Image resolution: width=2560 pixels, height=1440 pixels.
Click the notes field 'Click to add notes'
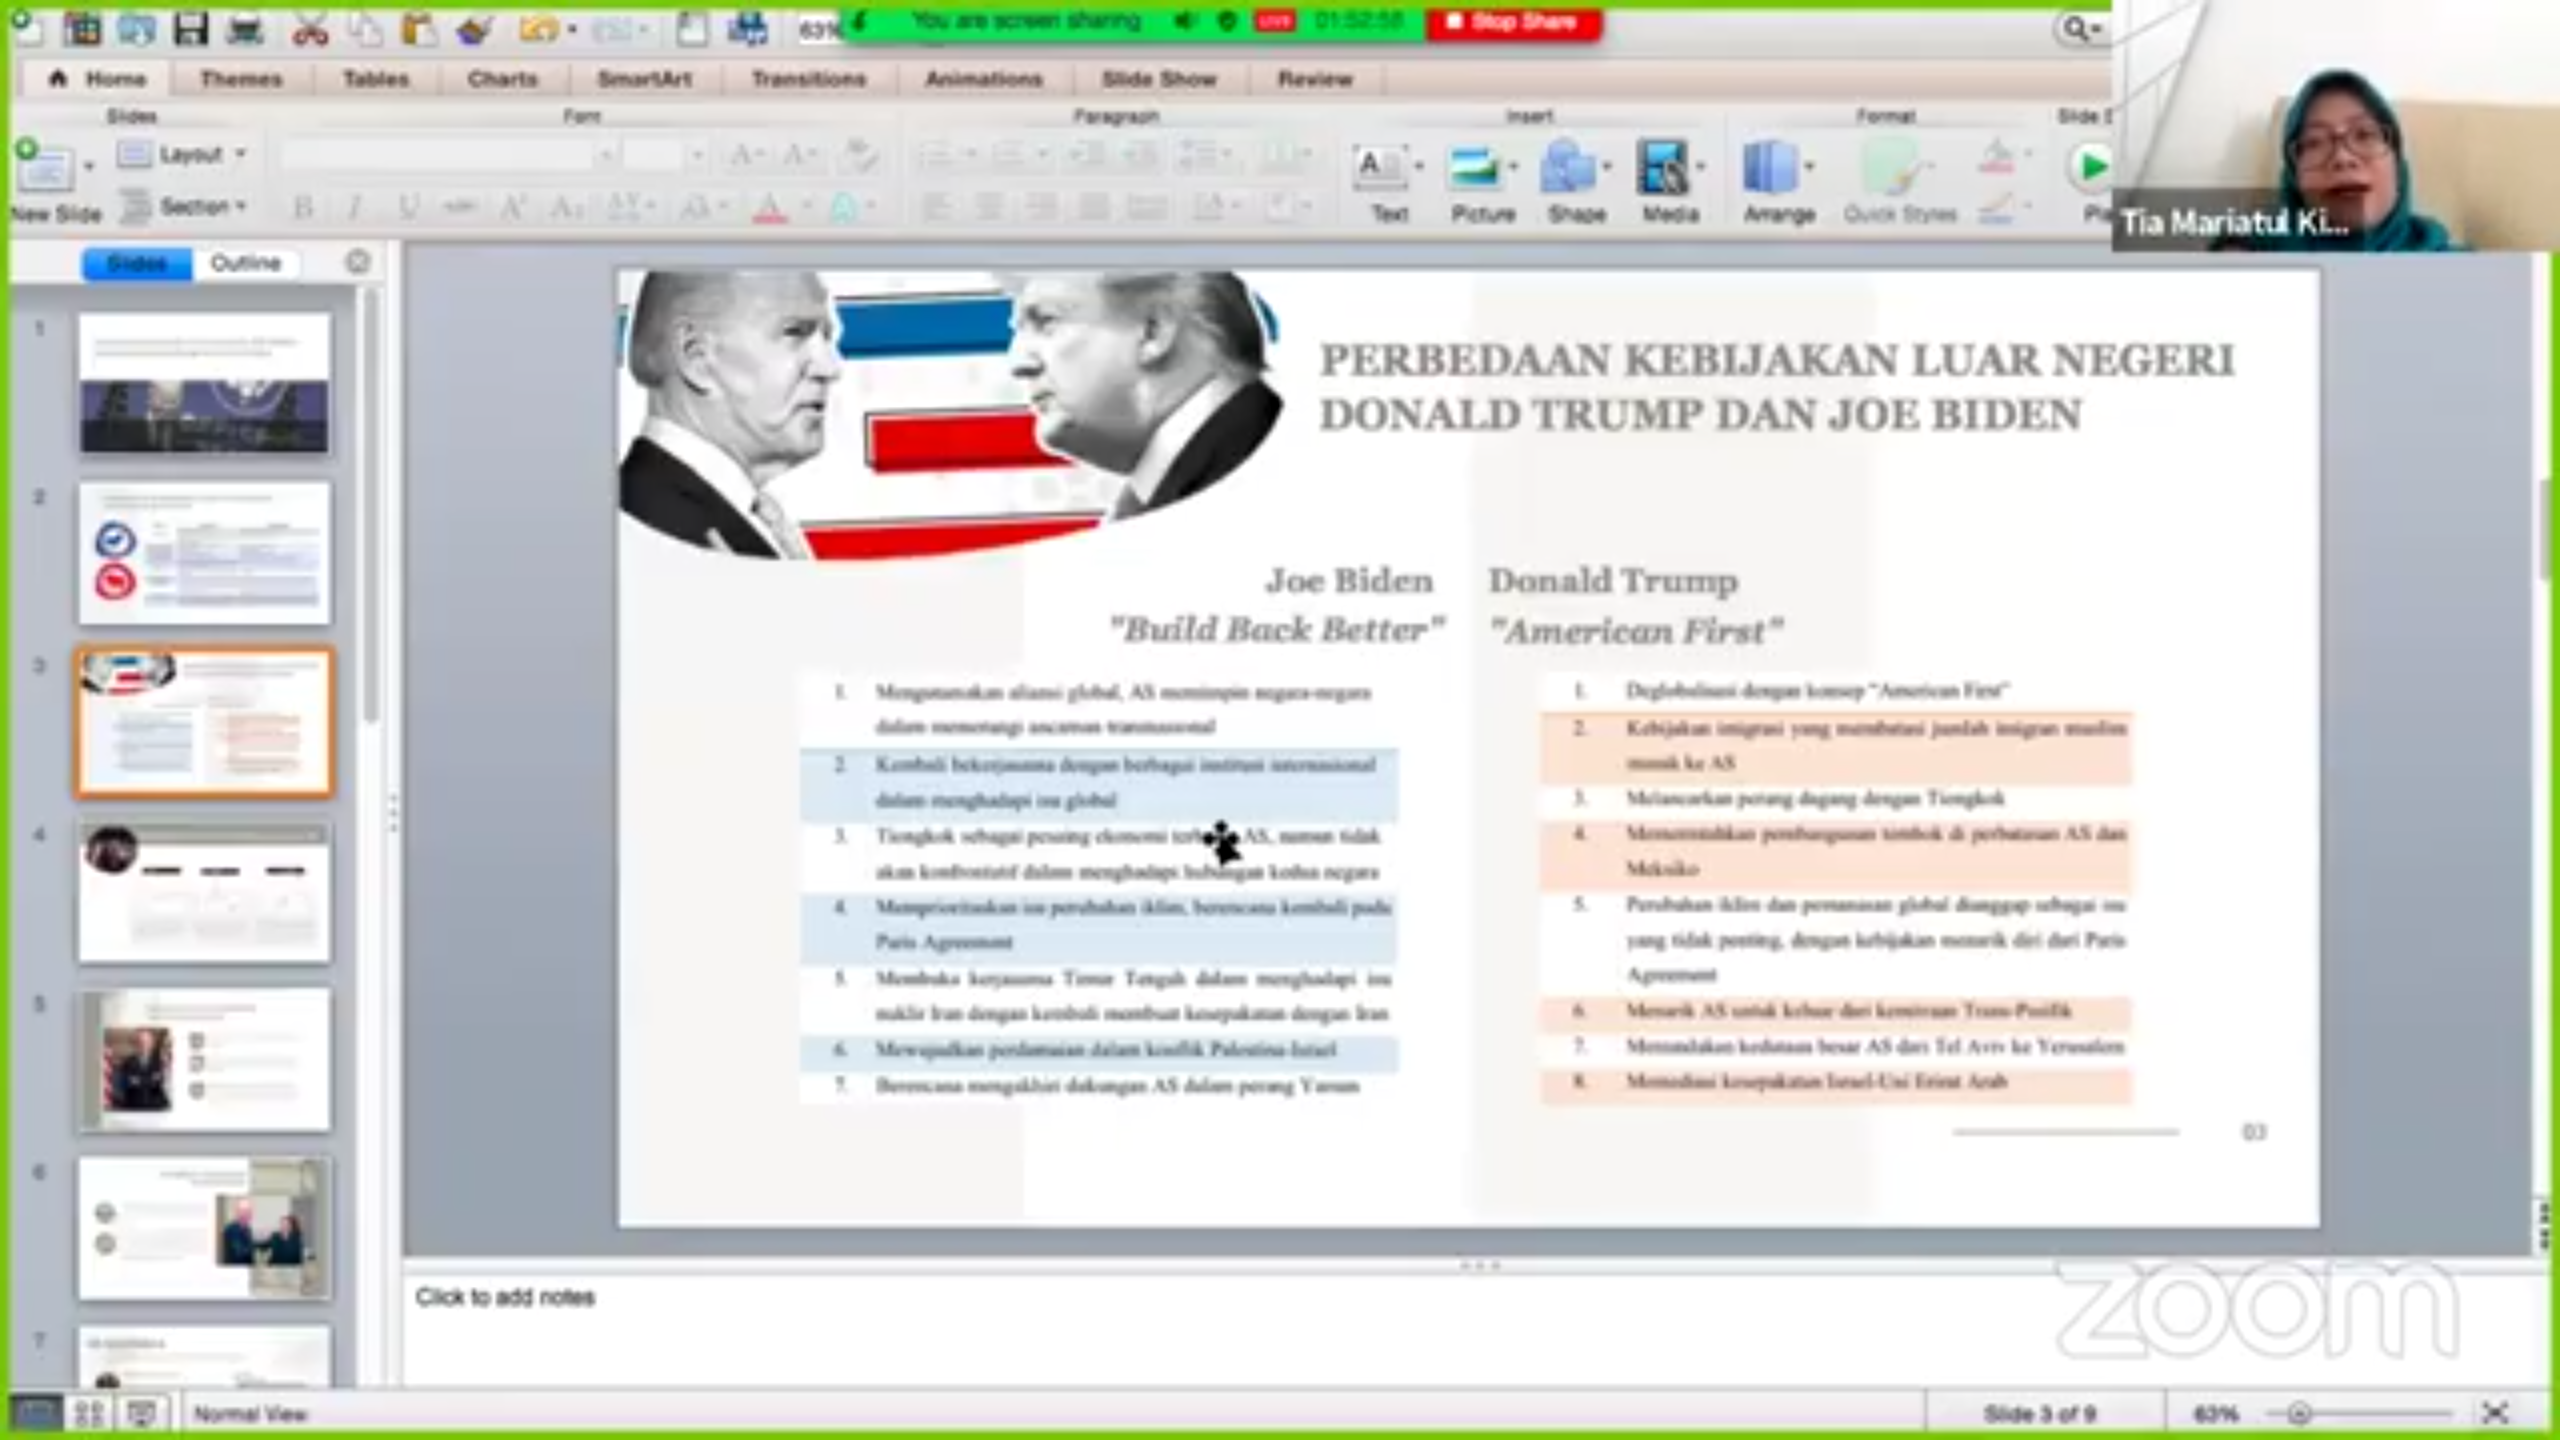click(x=504, y=1297)
